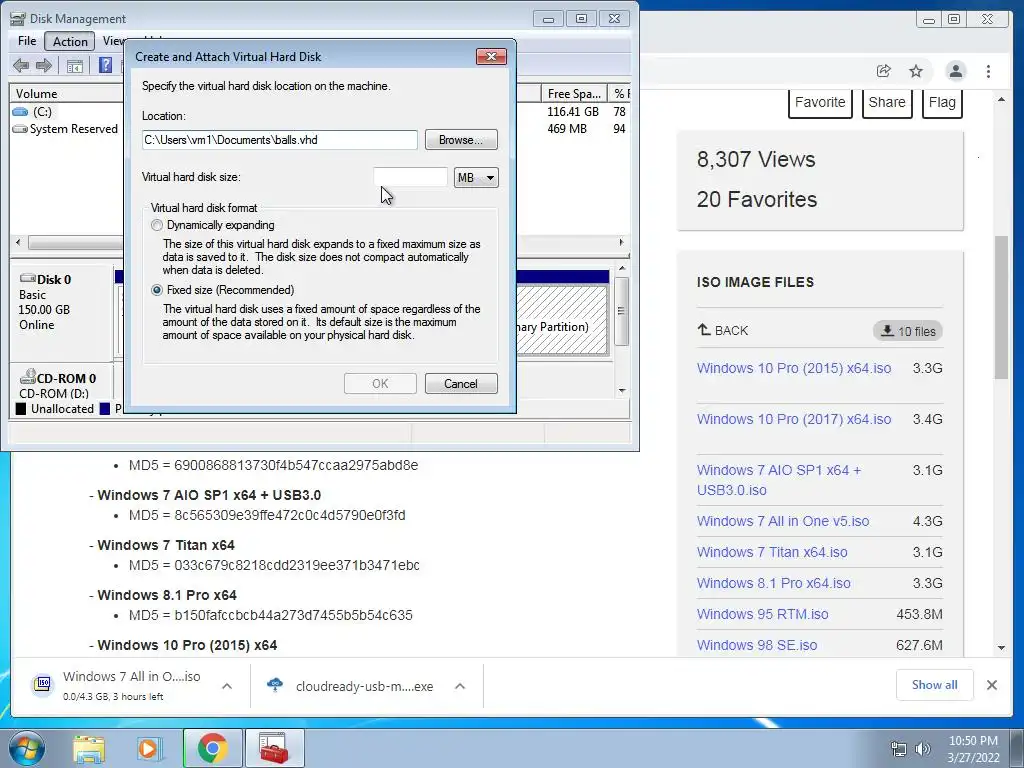The width and height of the screenshot is (1024, 768).
Task: Click the red toolbox taskbar icon
Action: click(274, 748)
